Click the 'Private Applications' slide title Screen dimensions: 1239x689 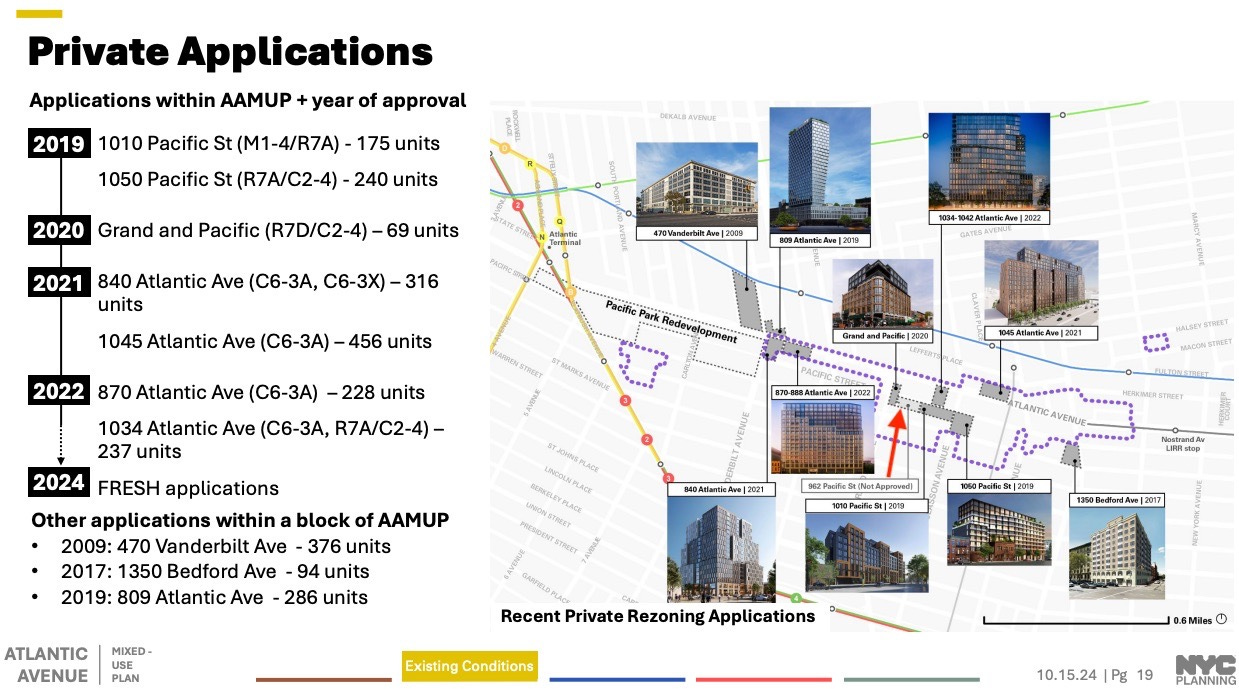coord(230,51)
